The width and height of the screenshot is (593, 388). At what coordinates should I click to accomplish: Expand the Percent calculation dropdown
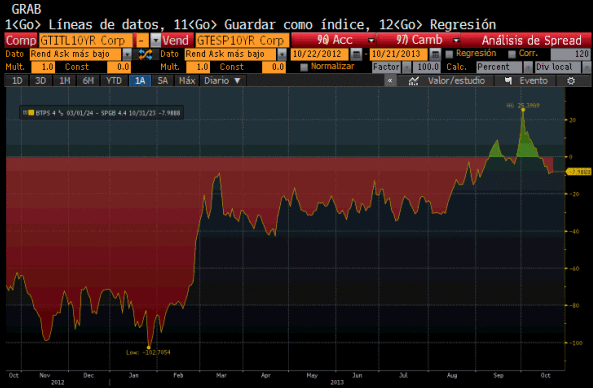528,67
